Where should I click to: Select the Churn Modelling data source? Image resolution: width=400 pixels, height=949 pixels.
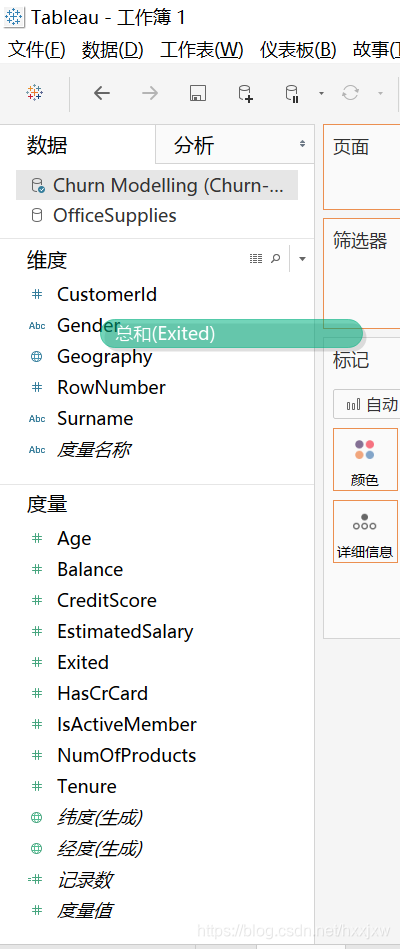click(x=157, y=185)
